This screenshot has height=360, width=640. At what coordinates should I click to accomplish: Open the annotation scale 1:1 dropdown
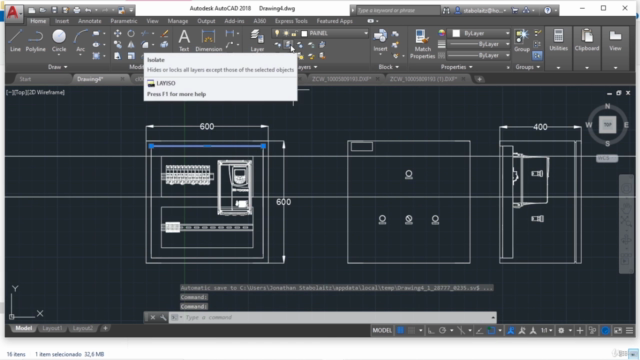click(x=547, y=331)
